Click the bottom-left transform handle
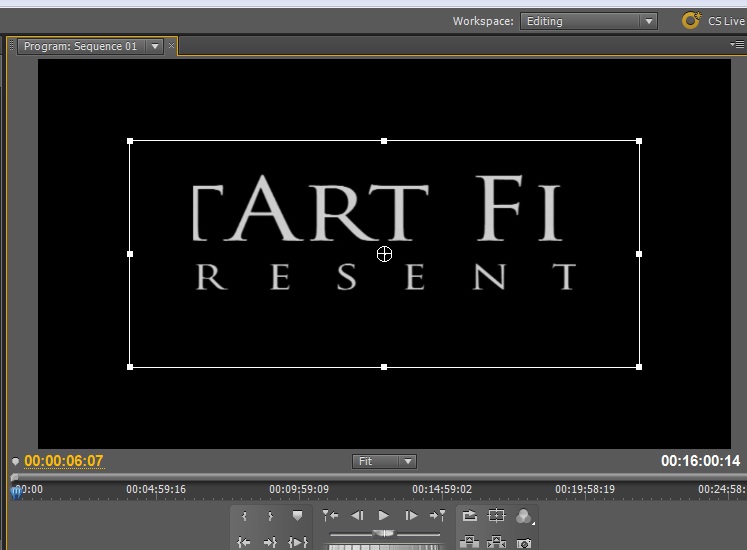This screenshot has height=550, width=747. (130, 367)
